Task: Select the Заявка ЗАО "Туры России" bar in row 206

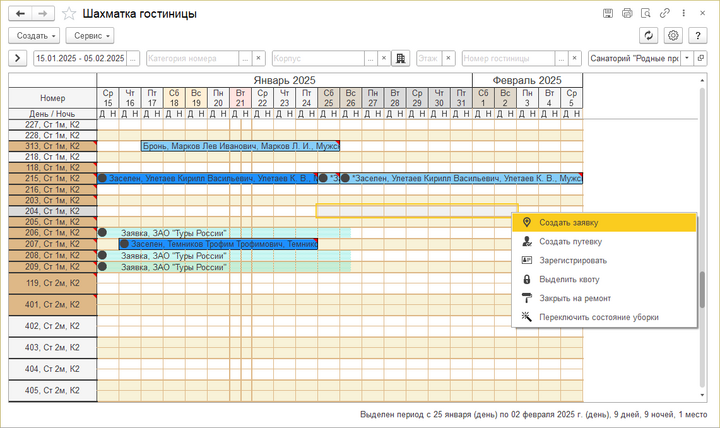Action: pos(224,233)
